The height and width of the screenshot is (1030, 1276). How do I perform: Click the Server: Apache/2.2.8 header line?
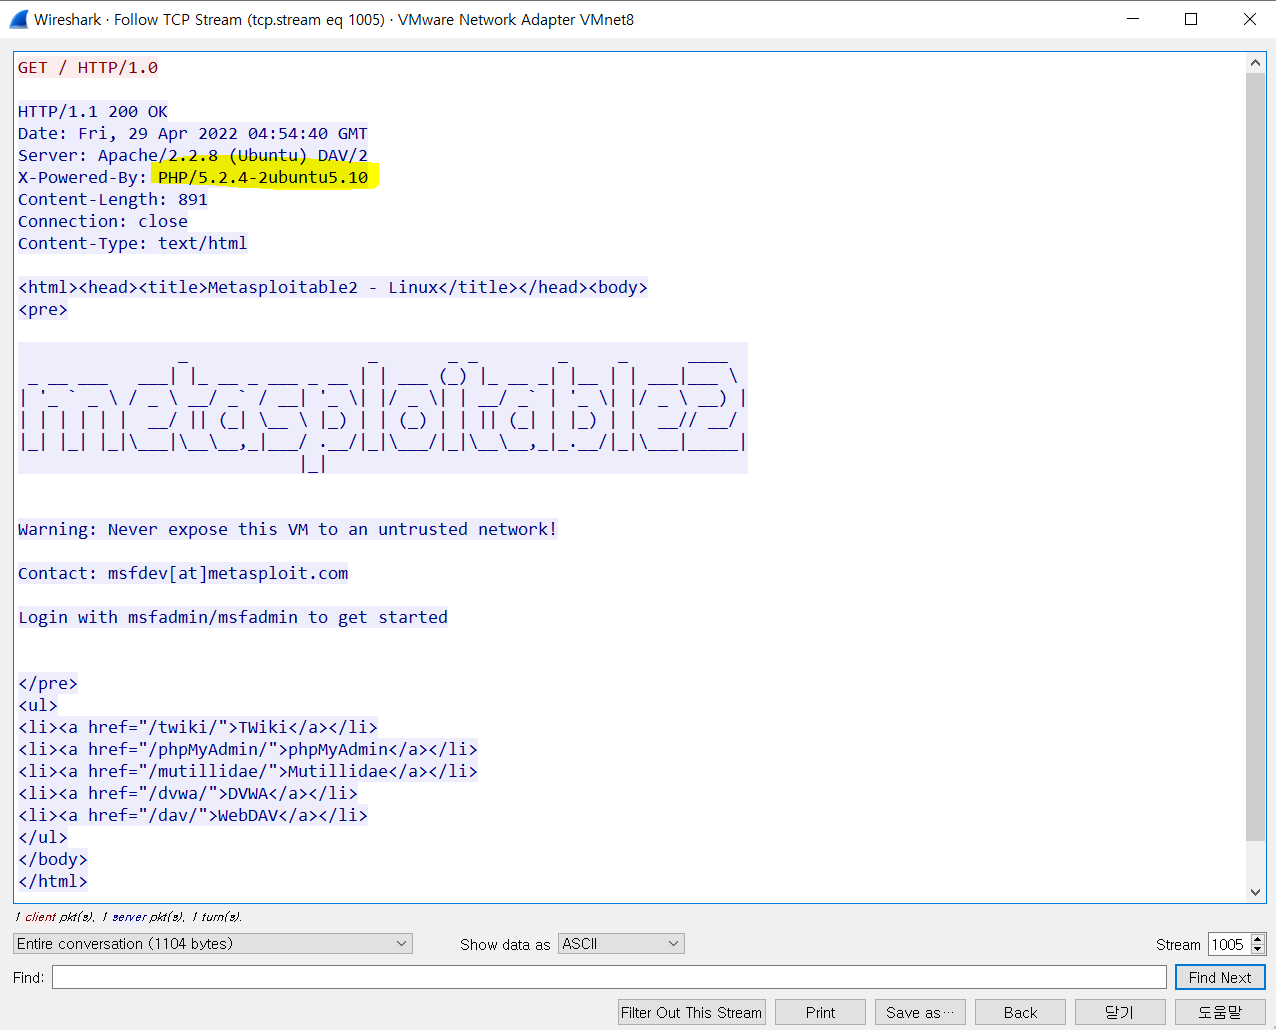coord(193,155)
